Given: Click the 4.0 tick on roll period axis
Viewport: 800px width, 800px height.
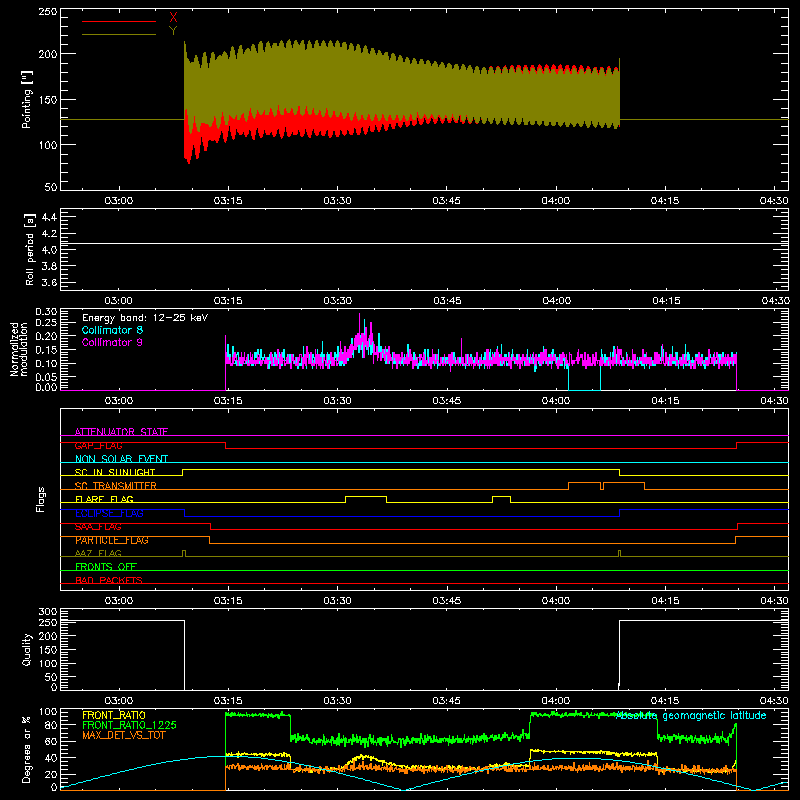Looking at the screenshot, I should click(x=49, y=249).
